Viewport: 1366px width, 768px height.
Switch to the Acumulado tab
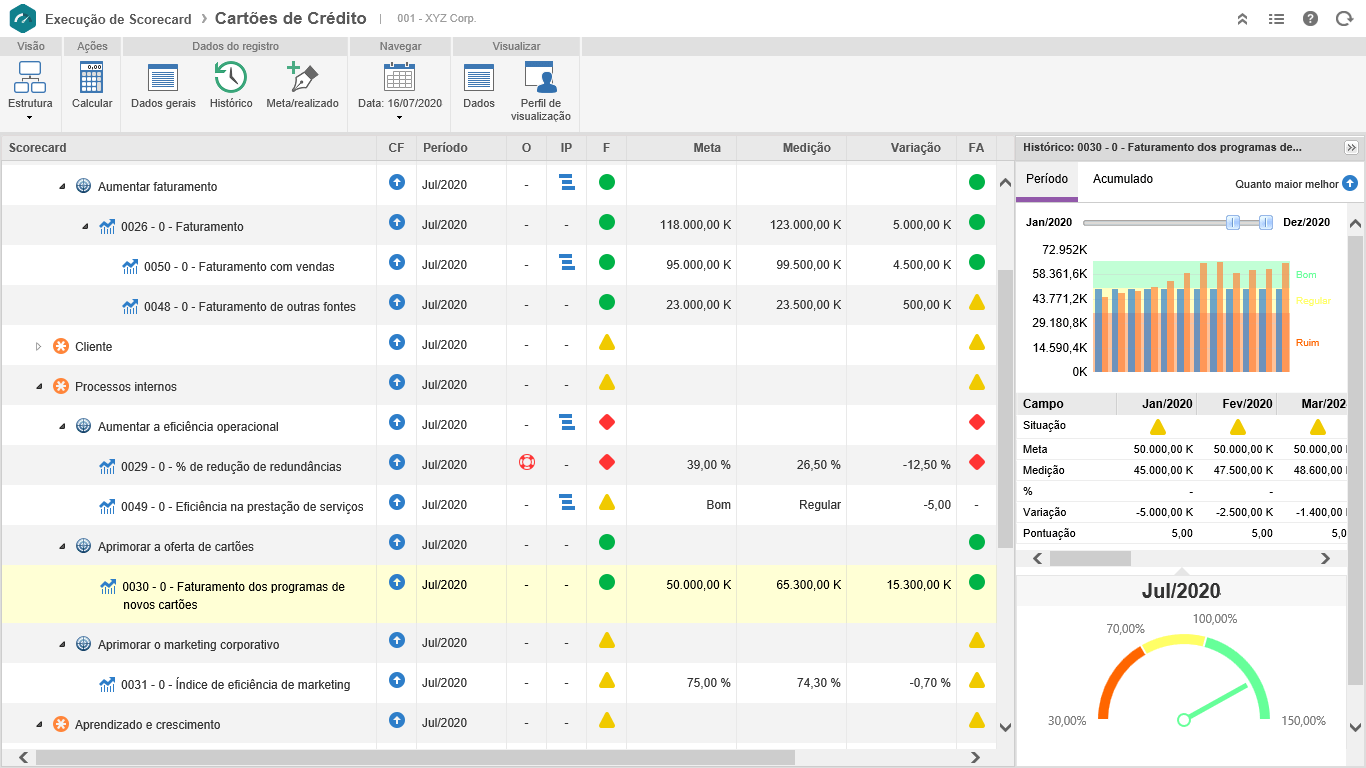[1122, 179]
